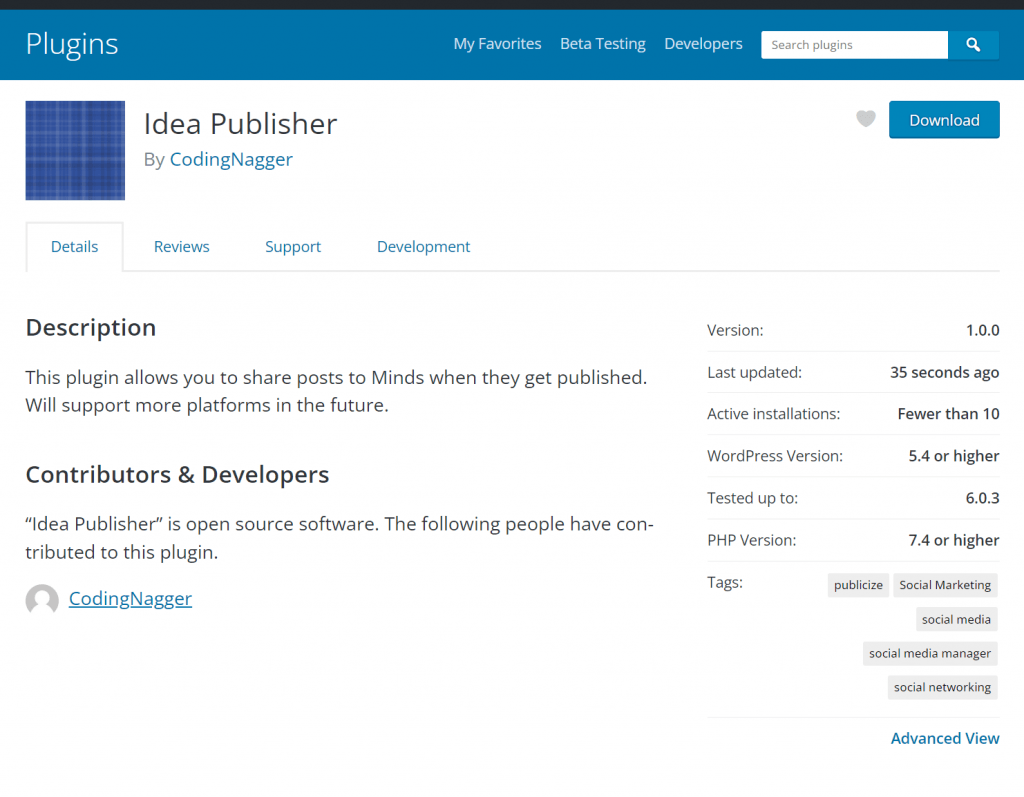This screenshot has width=1024, height=797.
Task: Open My Favorites in header
Action: click(497, 44)
